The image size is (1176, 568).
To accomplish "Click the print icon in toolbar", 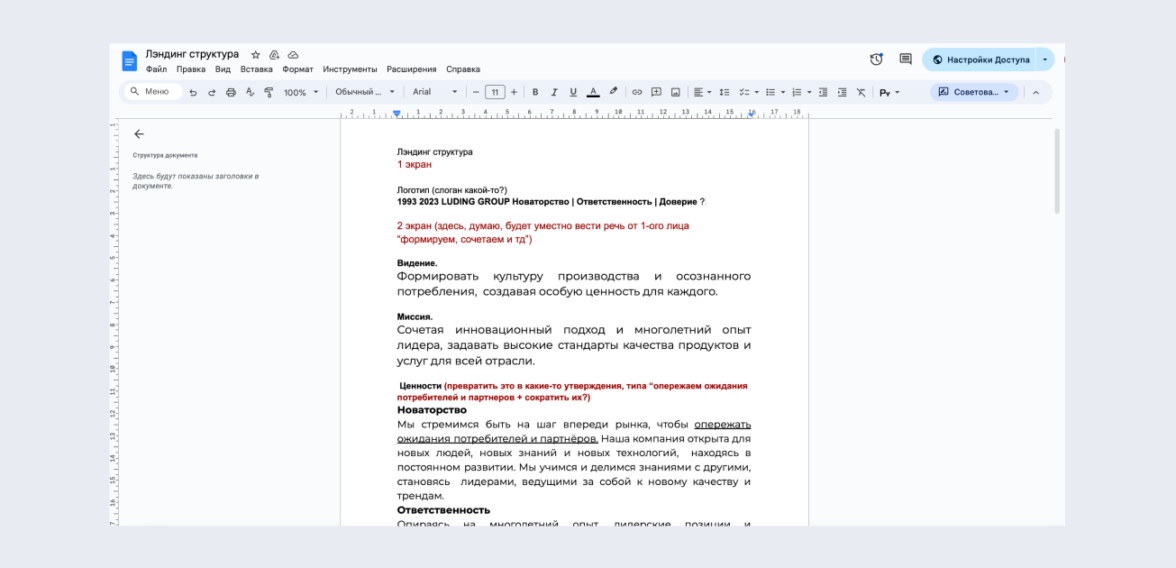I will point(231,92).
